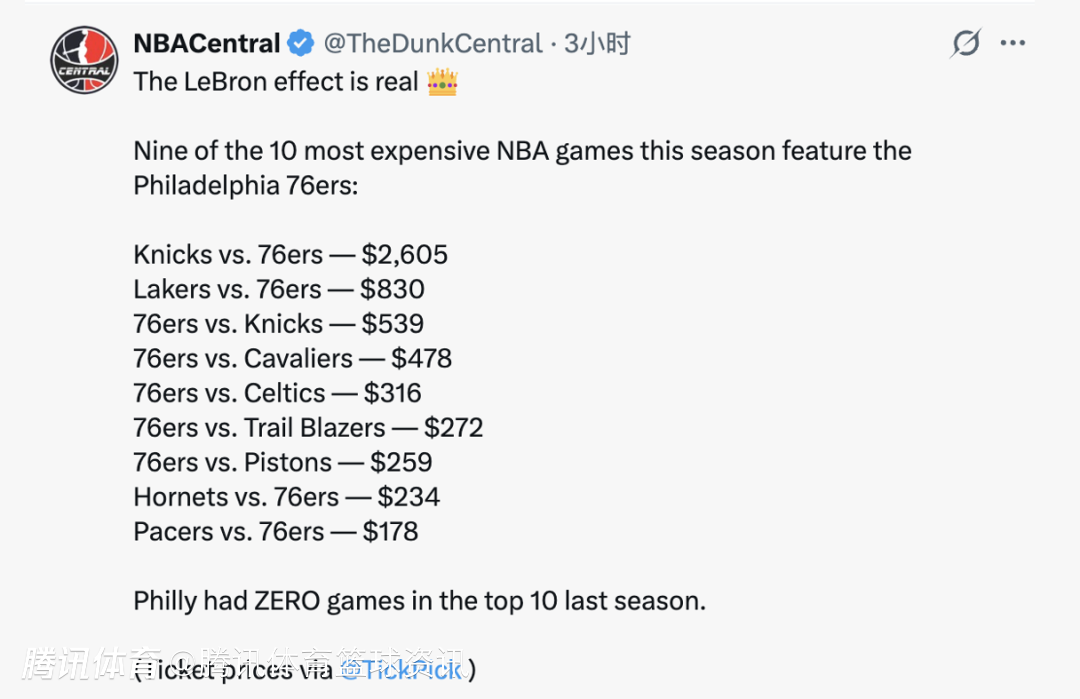1080x699 pixels.
Task: Select the Knicks vs. 76ers $2,605 line
Action: tap(291, 255)
